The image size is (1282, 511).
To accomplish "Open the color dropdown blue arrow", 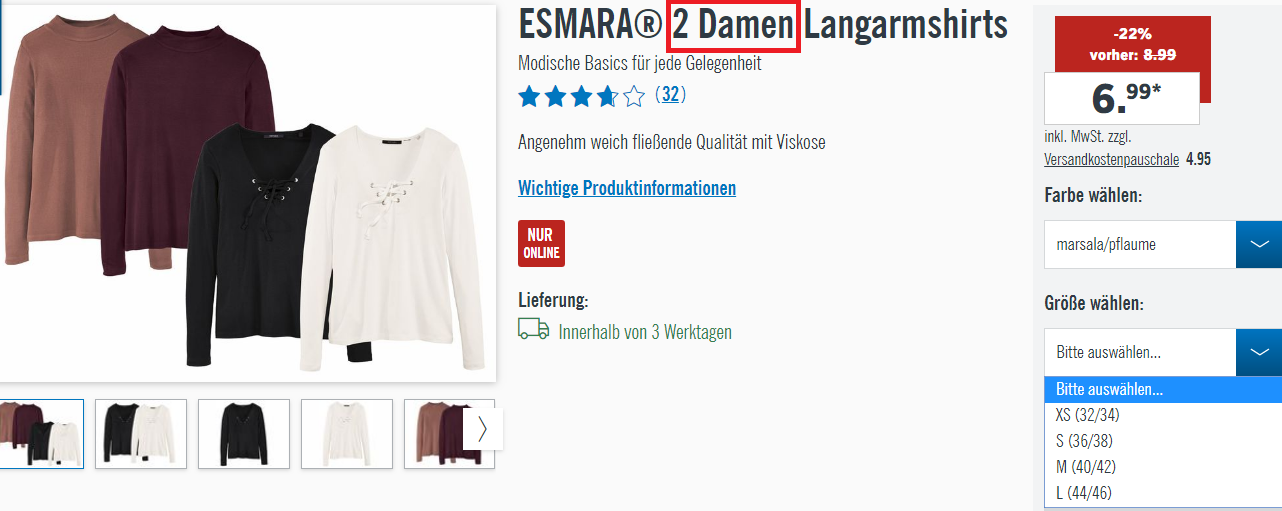I will click(x=1259, y=244).
